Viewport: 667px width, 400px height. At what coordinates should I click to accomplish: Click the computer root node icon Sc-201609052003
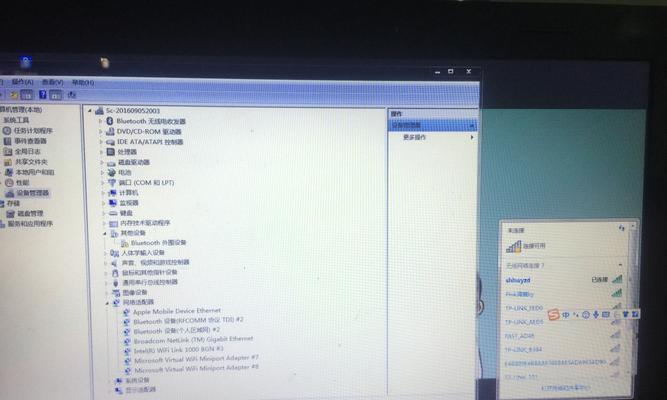click(100, 111)
